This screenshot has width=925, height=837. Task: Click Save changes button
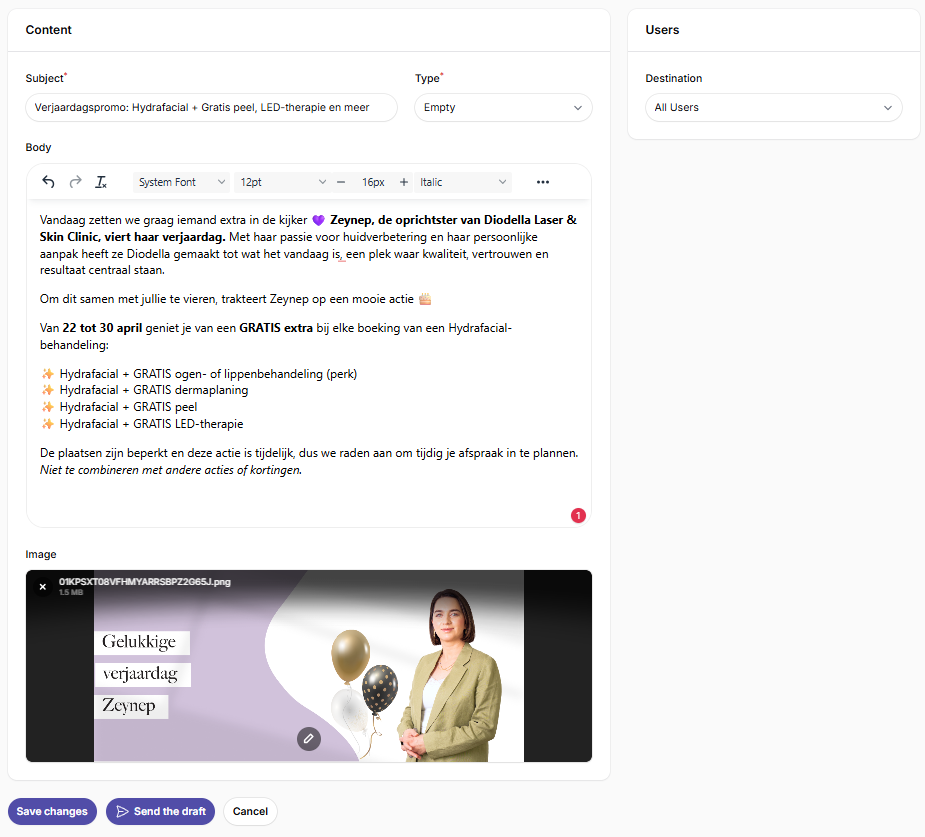click(x=52, y=811)
